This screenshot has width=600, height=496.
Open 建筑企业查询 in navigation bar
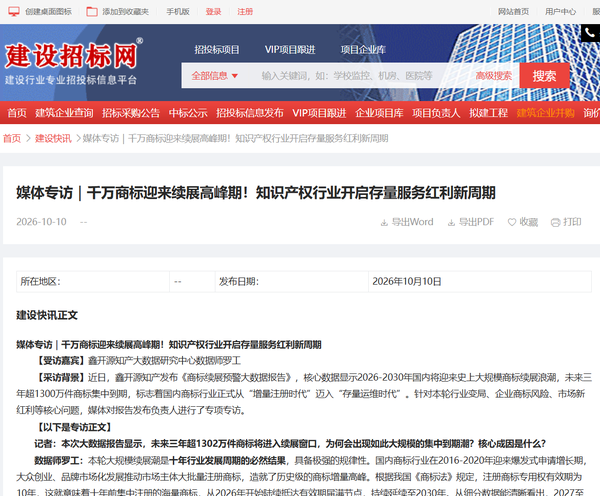[x=64, y=113]
